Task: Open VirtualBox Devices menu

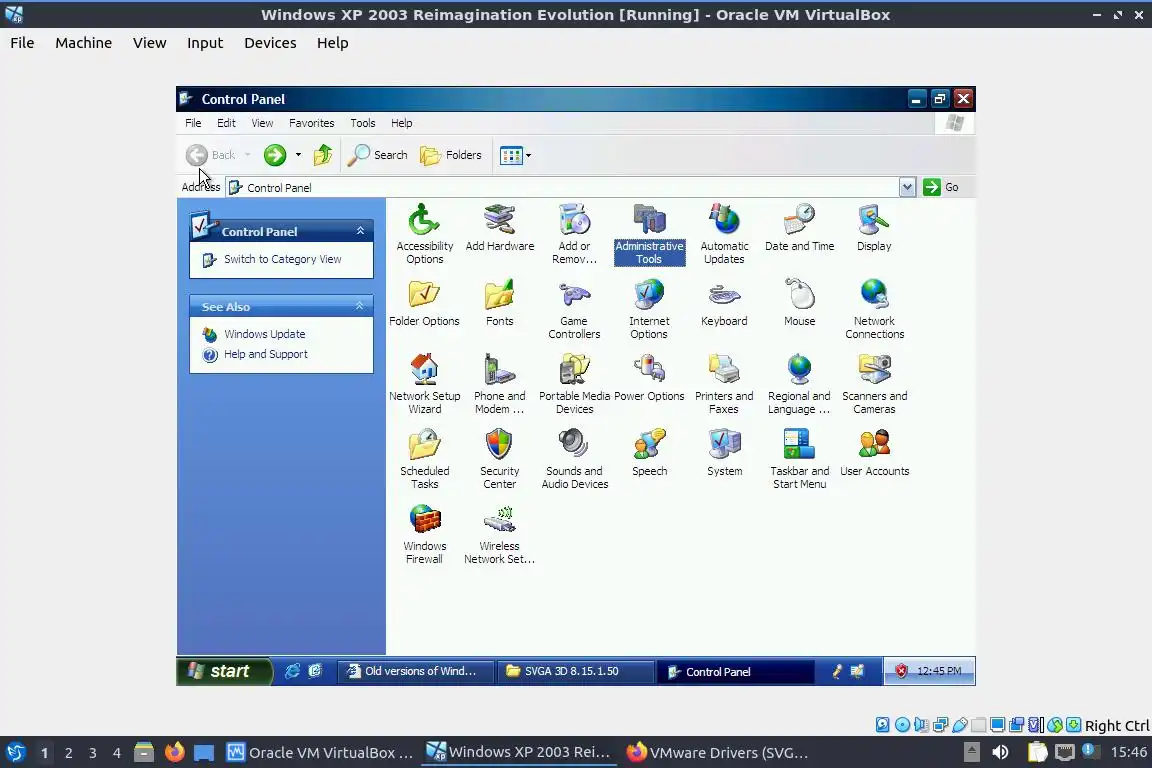Action: point(270,43)
